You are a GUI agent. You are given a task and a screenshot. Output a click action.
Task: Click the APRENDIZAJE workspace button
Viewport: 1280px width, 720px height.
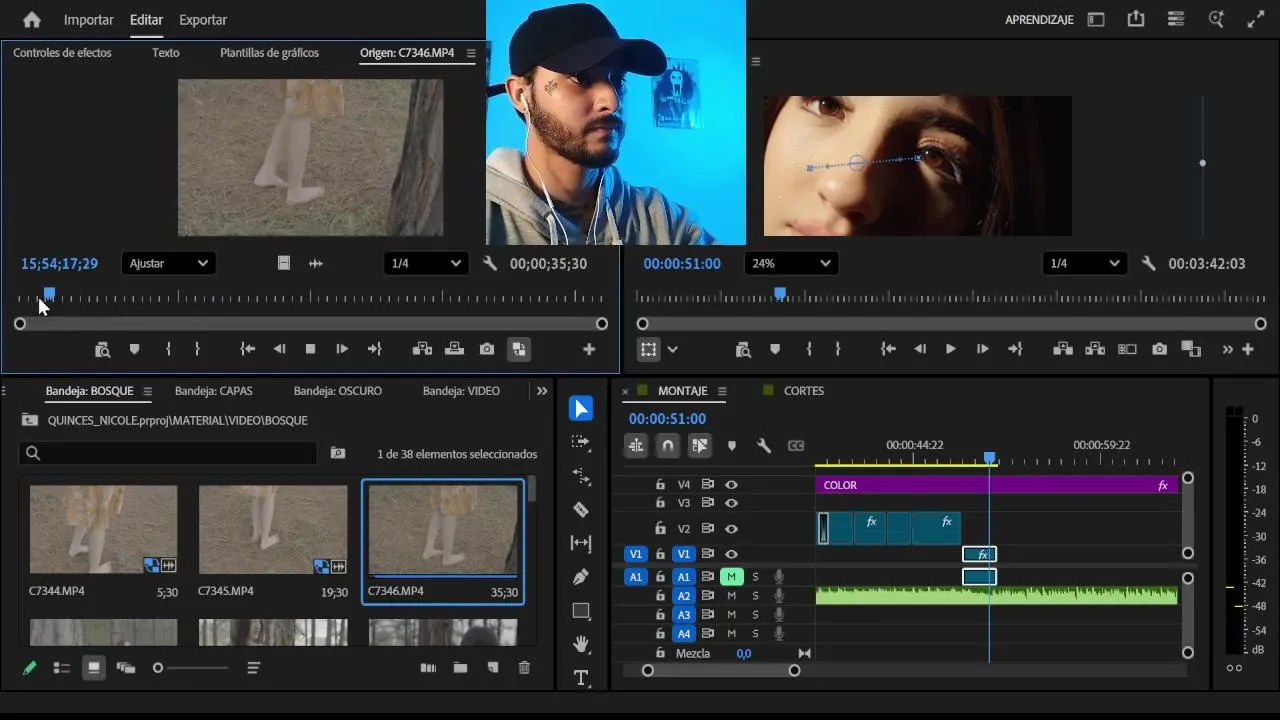(1038, 20)
